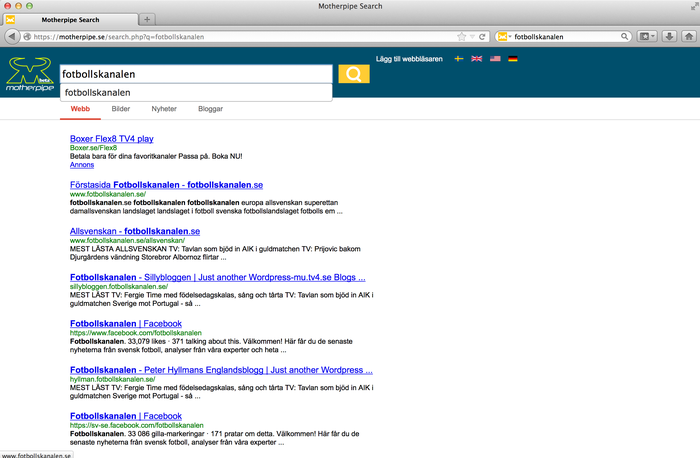
Task: Click the Motherpipe logo
Action: (30, 74)
